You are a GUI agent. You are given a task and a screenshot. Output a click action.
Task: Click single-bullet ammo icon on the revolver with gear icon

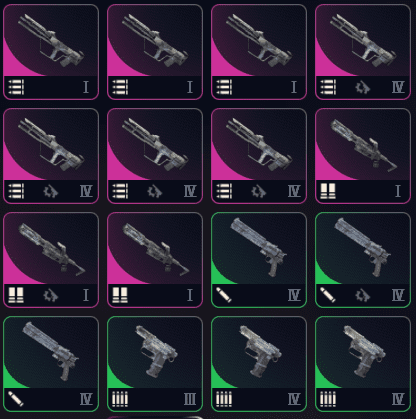coord(327,295)
